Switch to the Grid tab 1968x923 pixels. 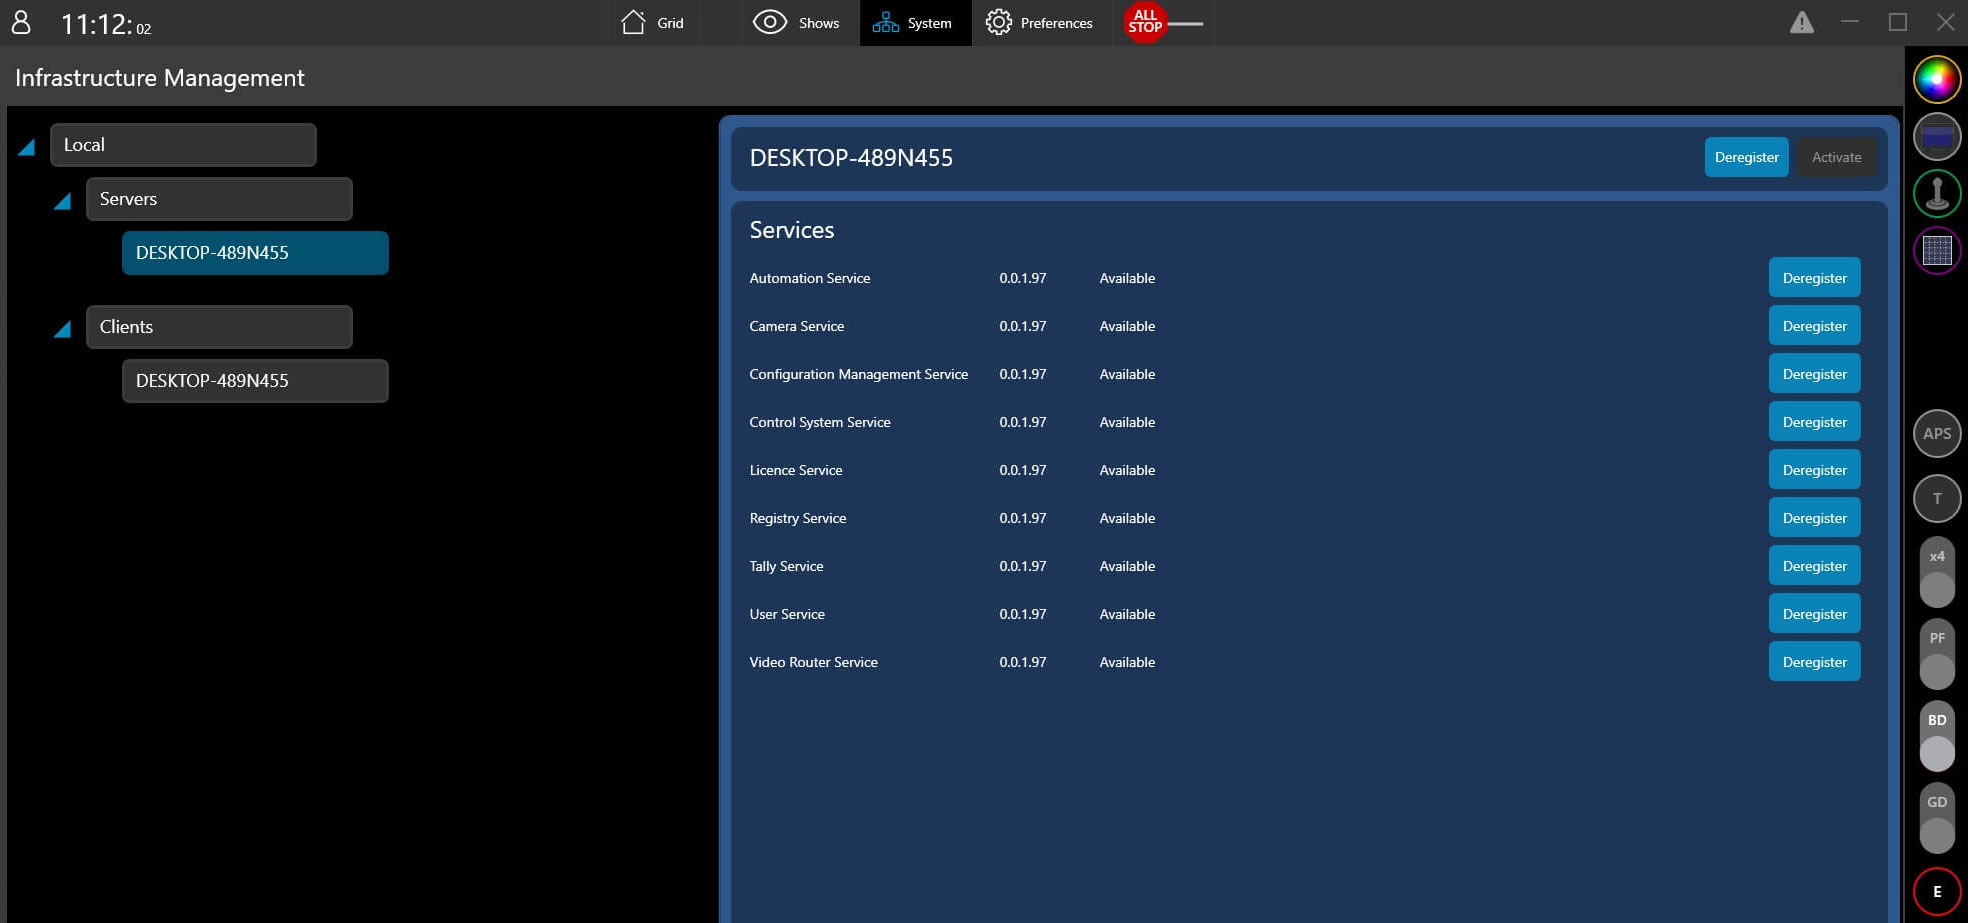coord(653,23)
